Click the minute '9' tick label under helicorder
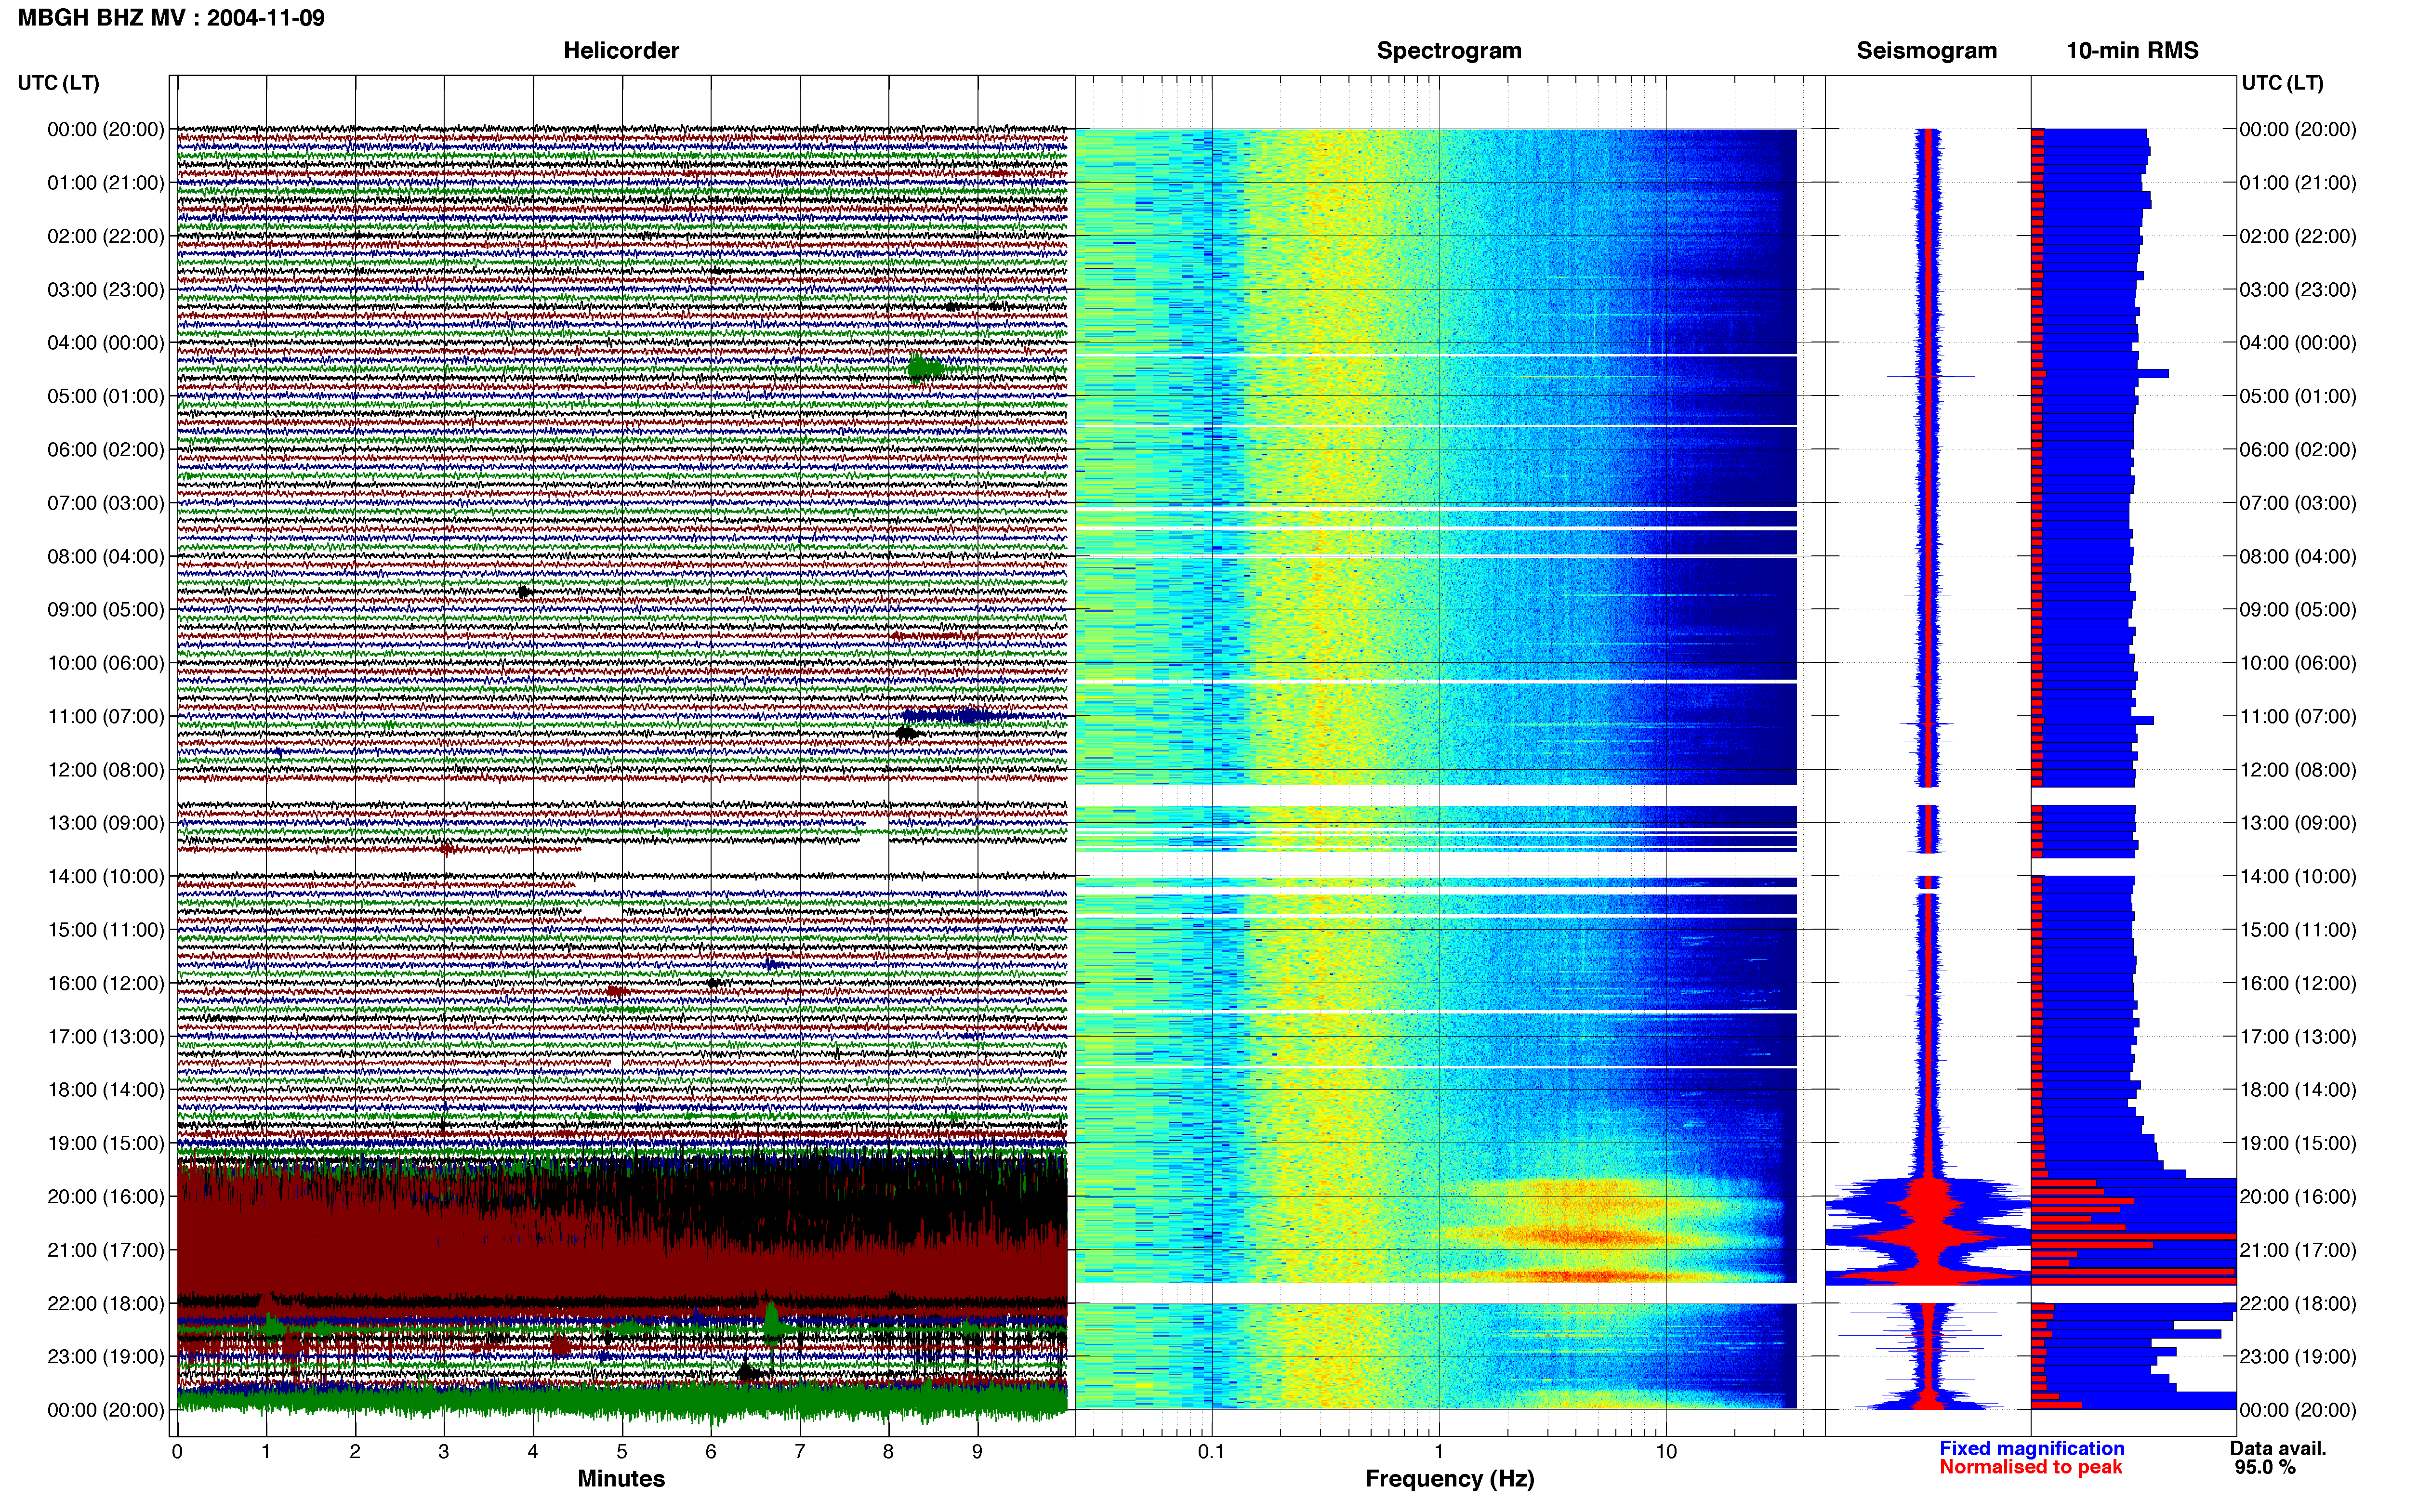2418x1512 pixels. coord(977,1451)
